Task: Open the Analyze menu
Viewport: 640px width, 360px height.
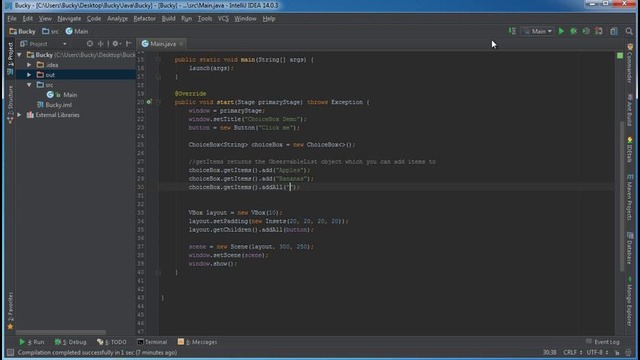Action: pyautogui.click(x=118, y=19)
